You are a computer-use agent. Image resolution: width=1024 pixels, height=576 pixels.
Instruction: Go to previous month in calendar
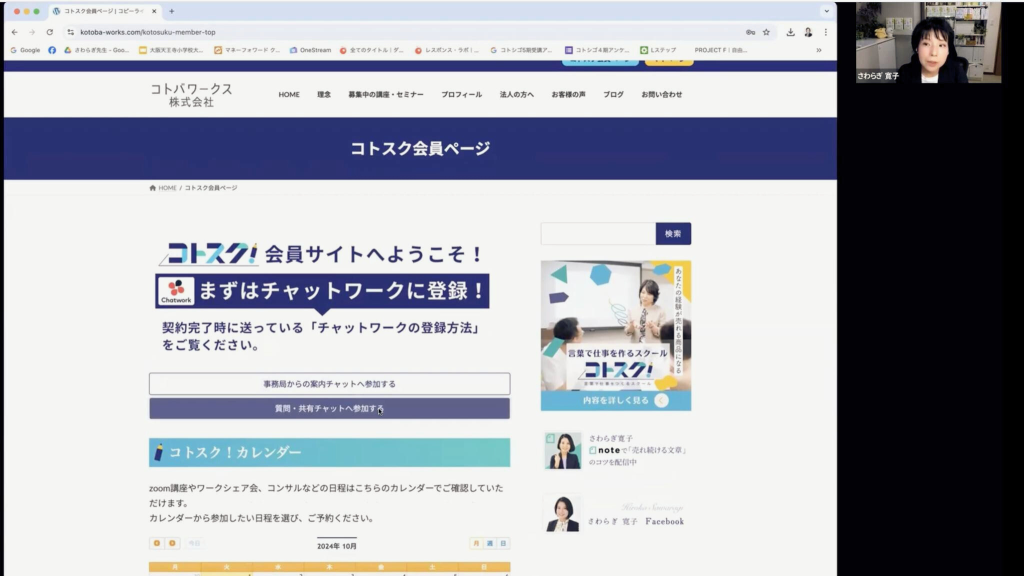(157, 543)
